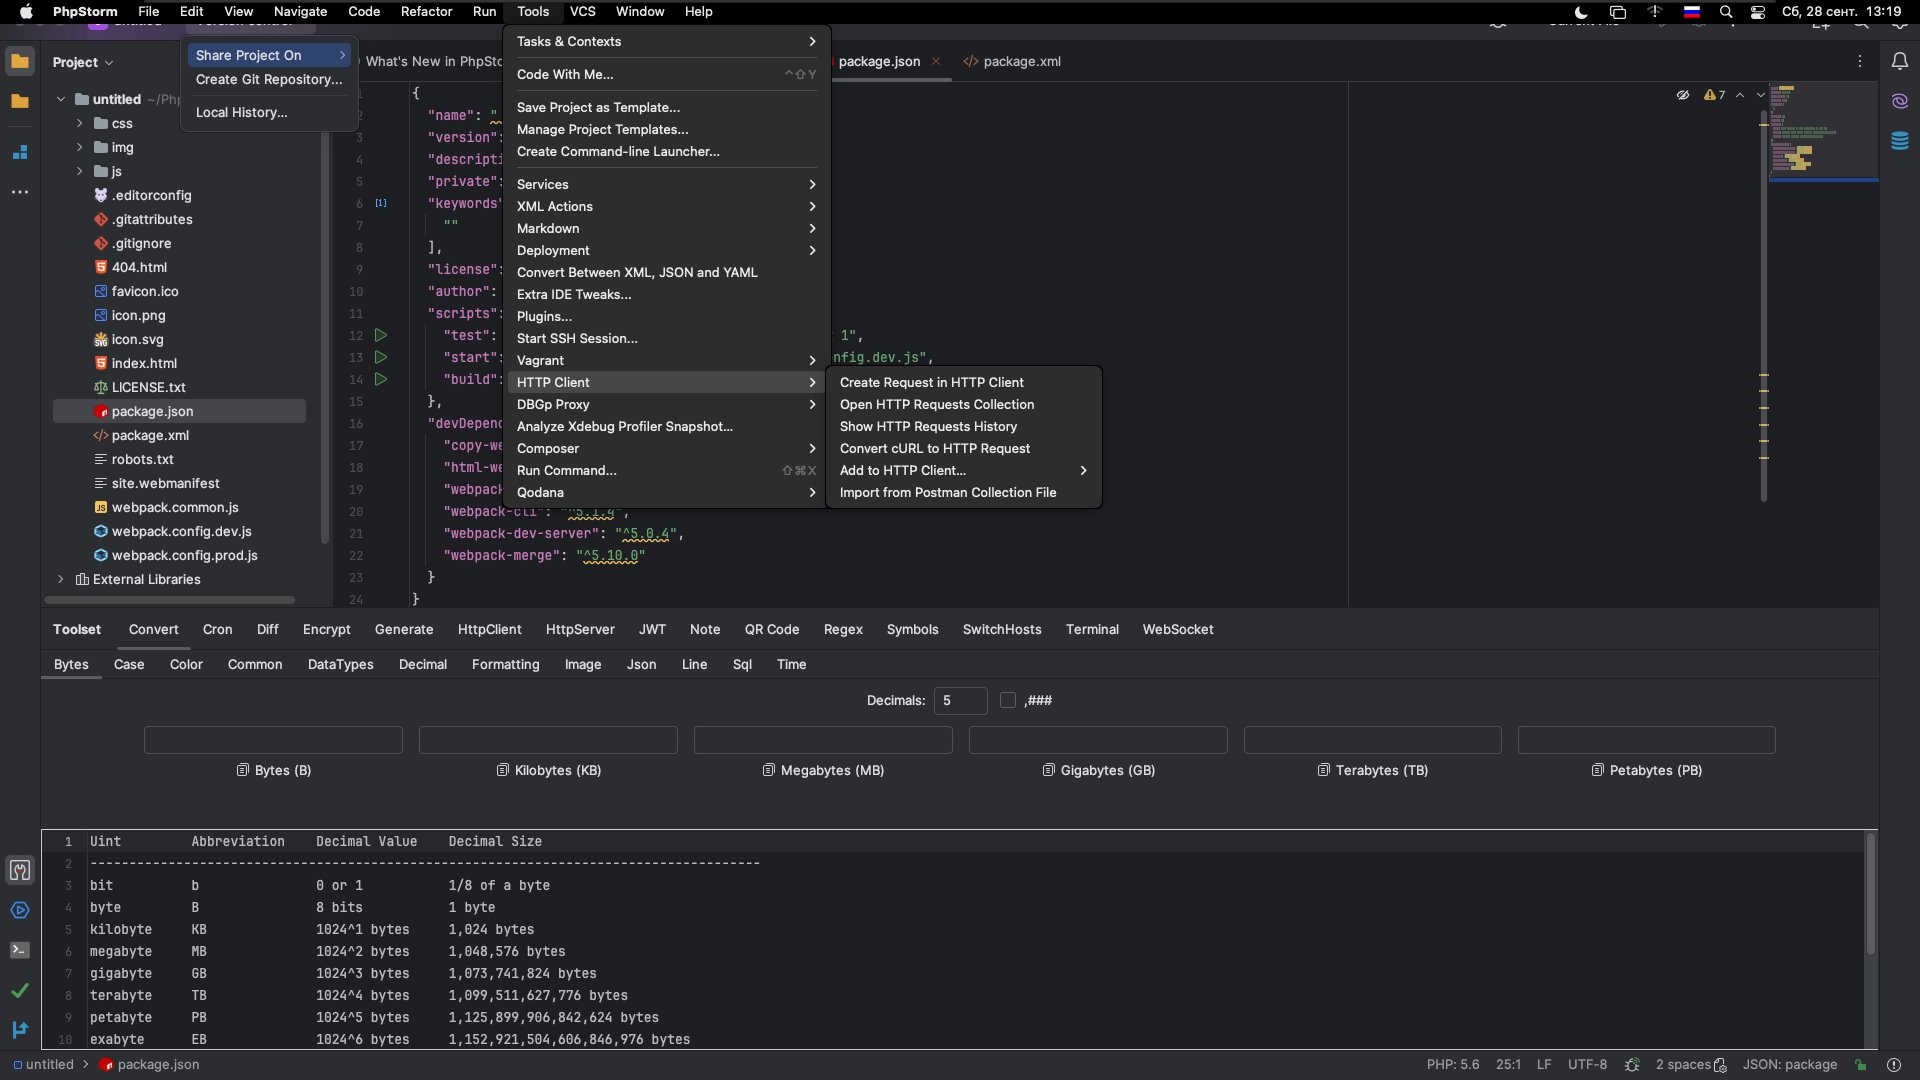Open the Notifications bell panel
Viewport: 1920px width, 1080px height.
(x=1899, y=61)
